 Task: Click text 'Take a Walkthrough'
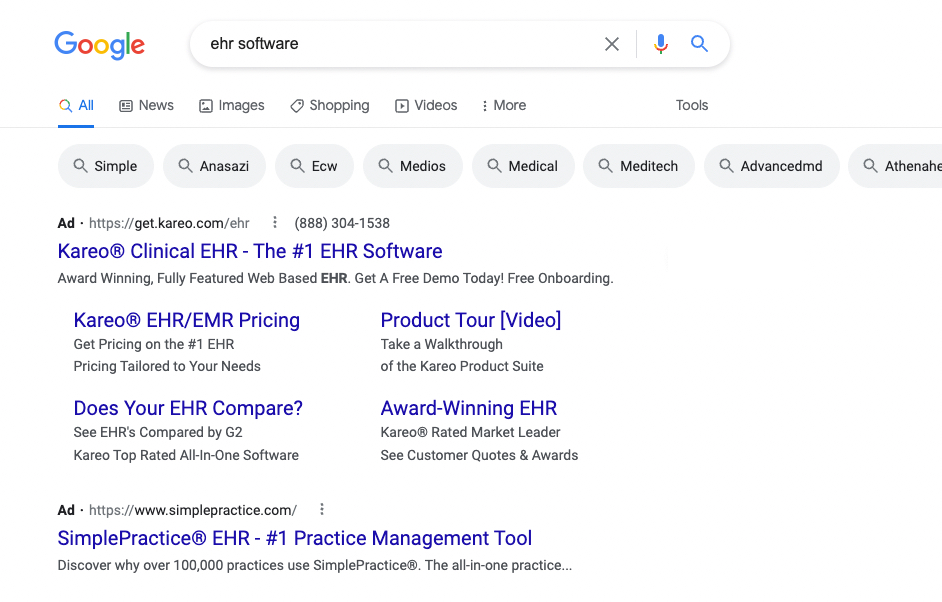coord(442,344)
